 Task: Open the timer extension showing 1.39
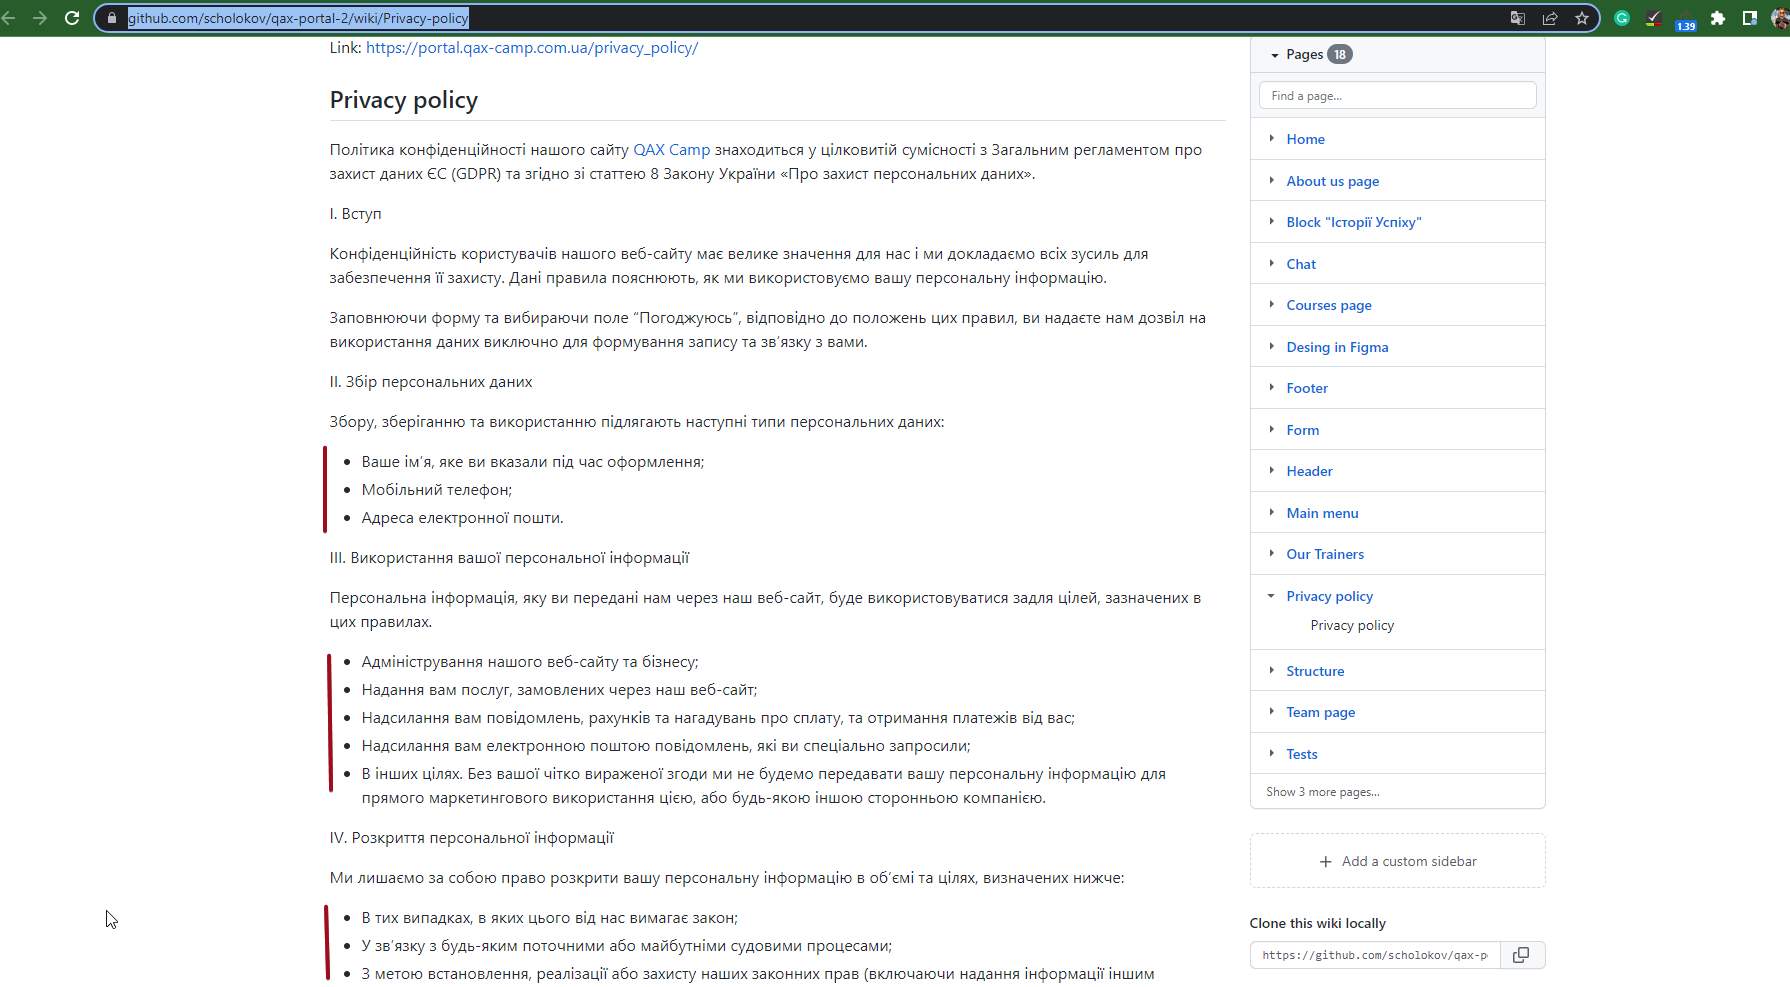1686,19
